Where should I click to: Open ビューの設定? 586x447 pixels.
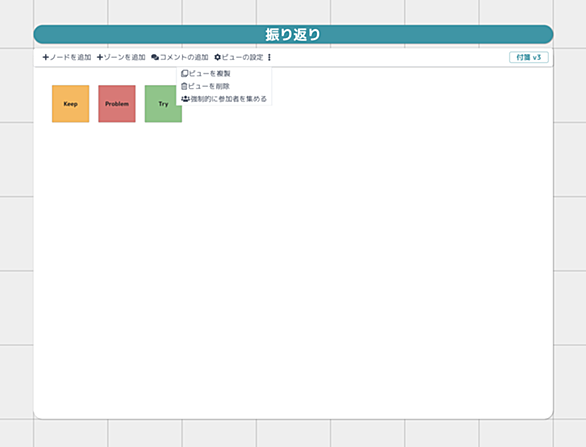(x=239, y=57)
